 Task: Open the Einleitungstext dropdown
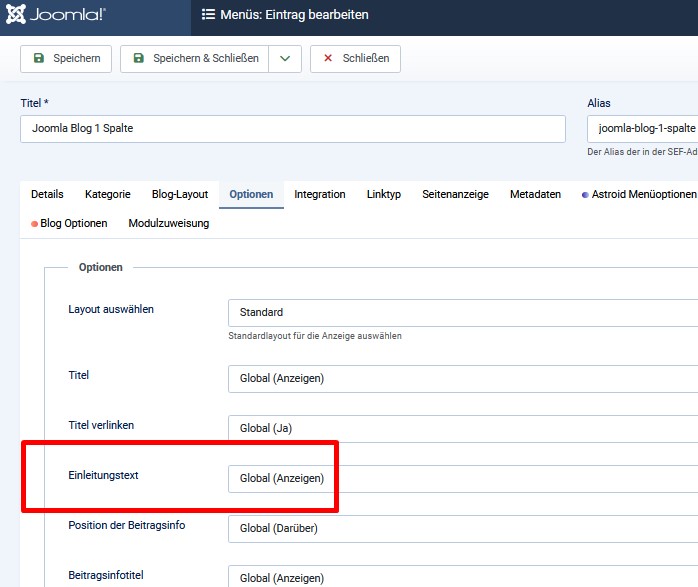pos(463,478)
